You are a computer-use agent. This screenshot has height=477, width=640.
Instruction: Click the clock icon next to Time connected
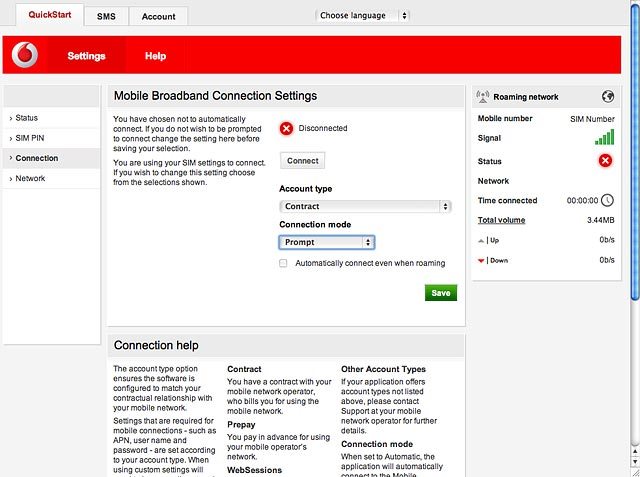coord(607,200)
